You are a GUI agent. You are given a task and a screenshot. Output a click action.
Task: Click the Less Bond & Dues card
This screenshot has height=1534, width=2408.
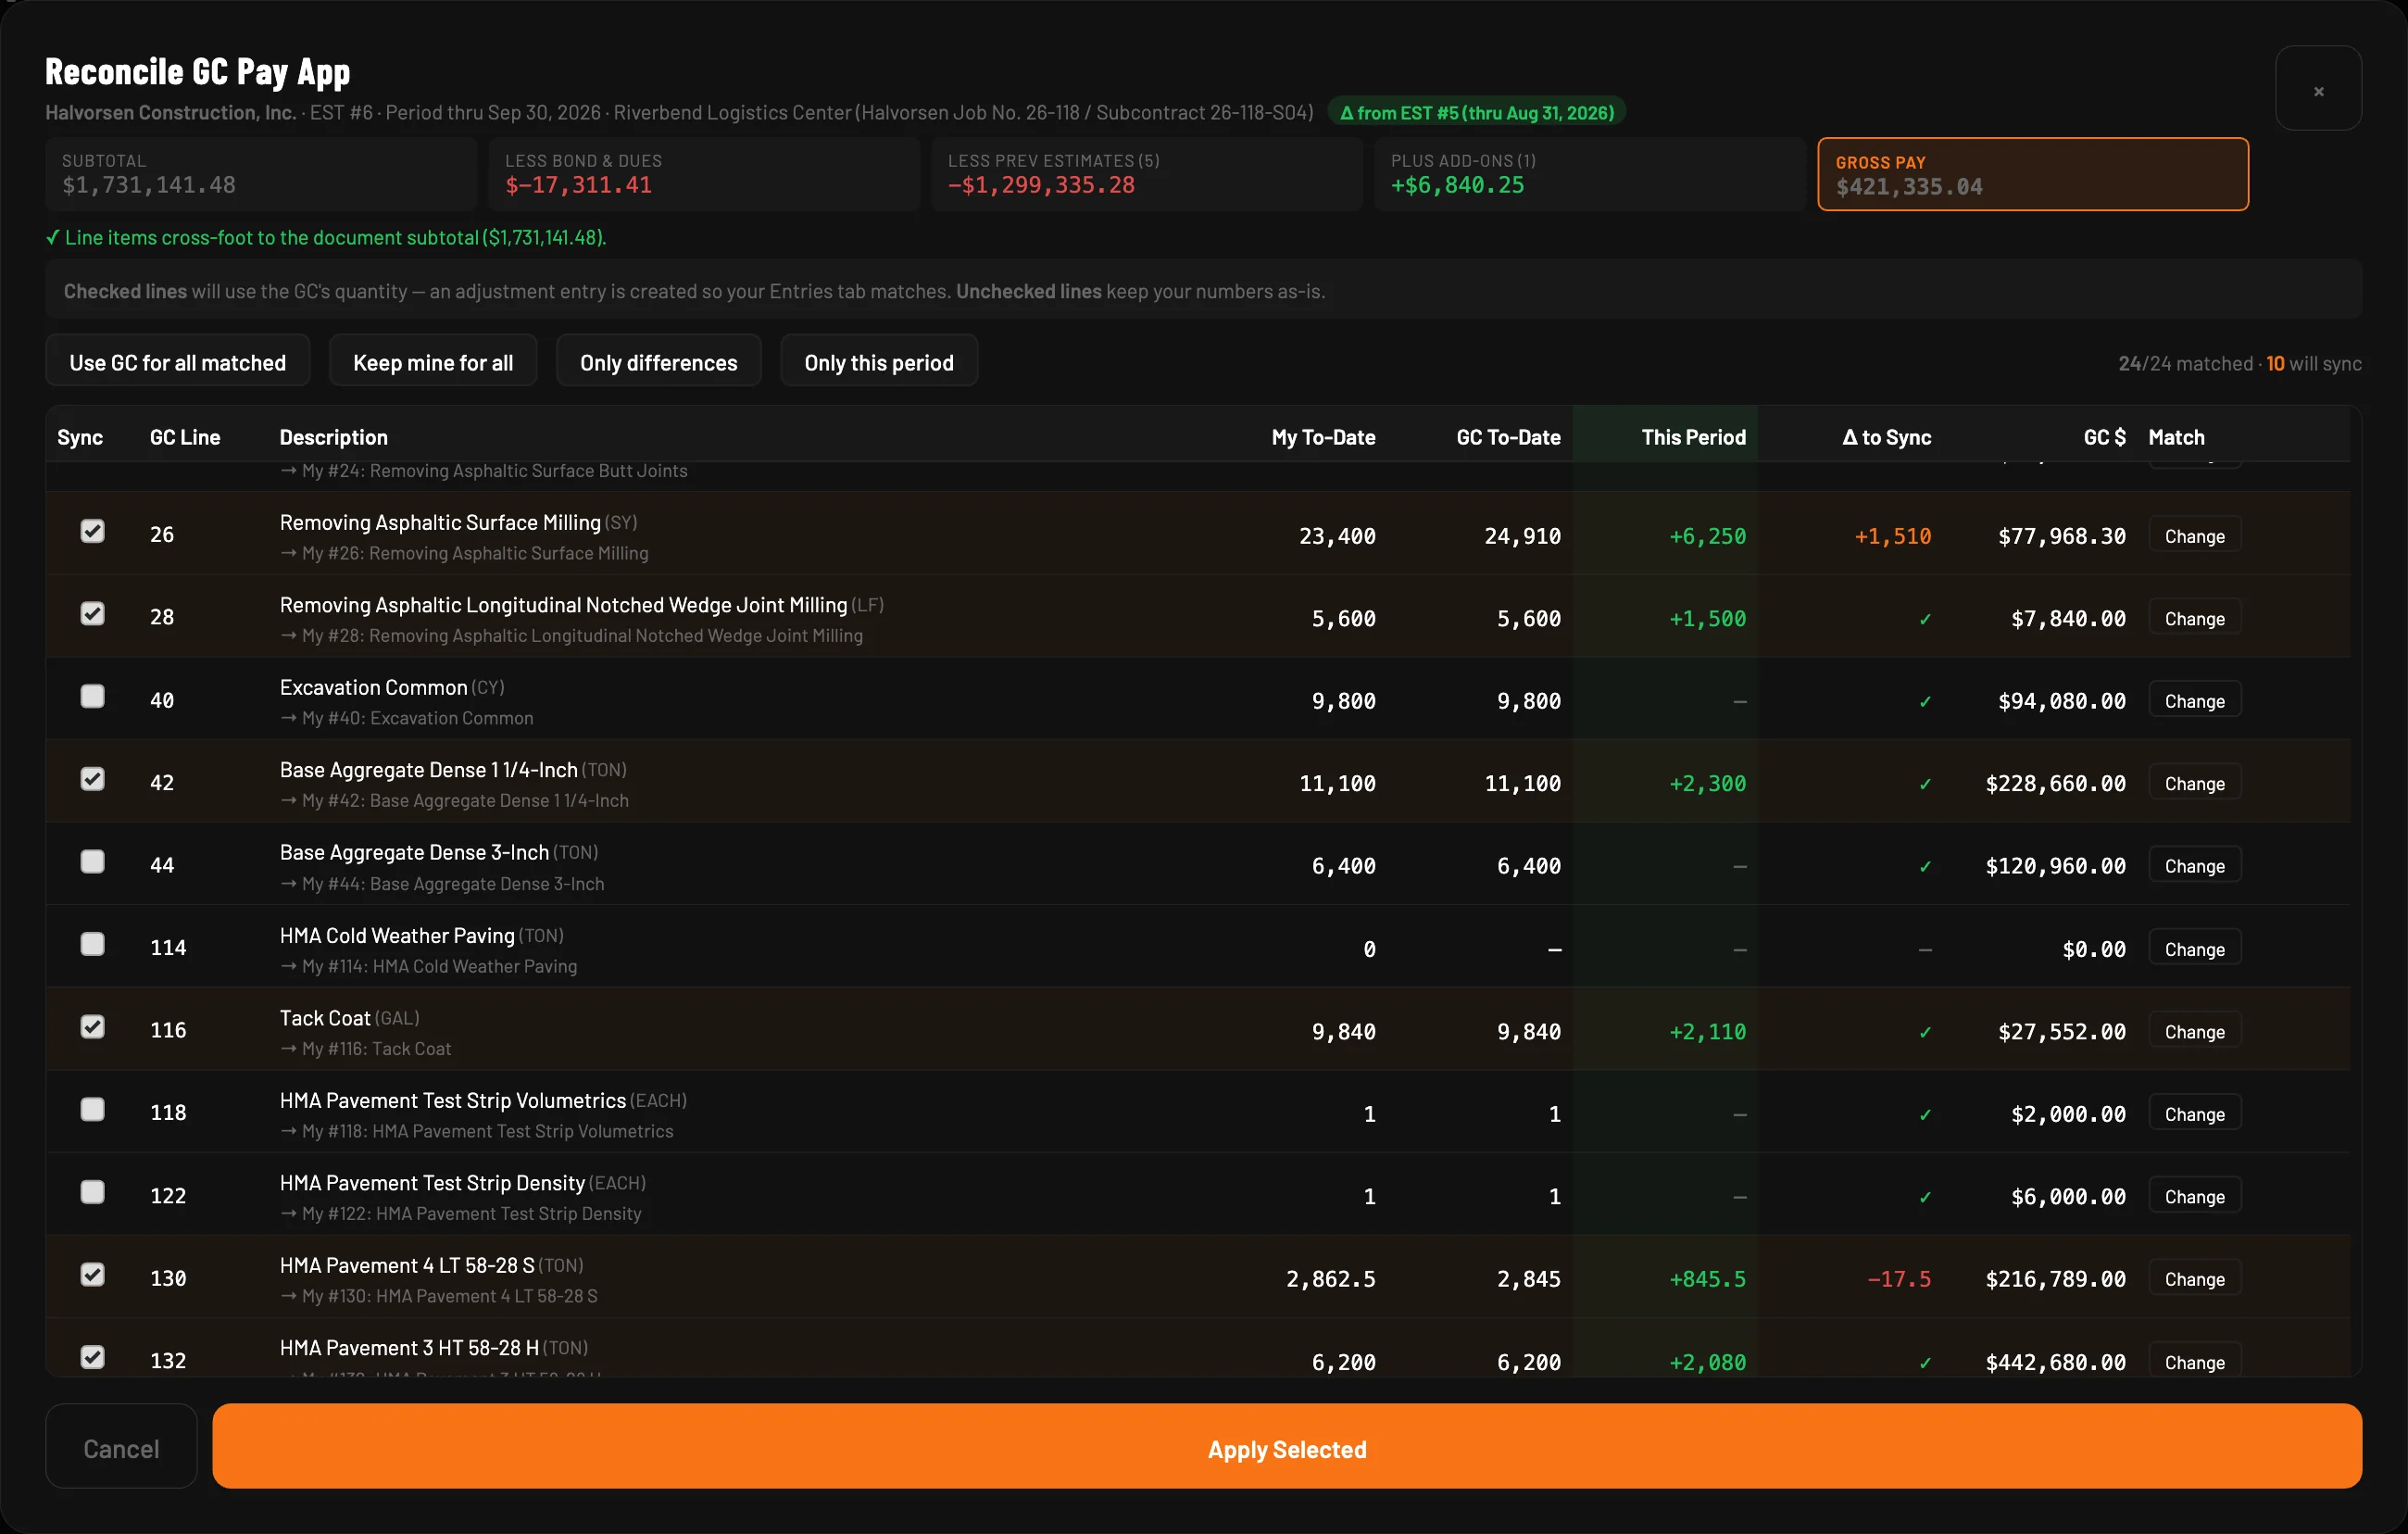[x=704, y=174]
